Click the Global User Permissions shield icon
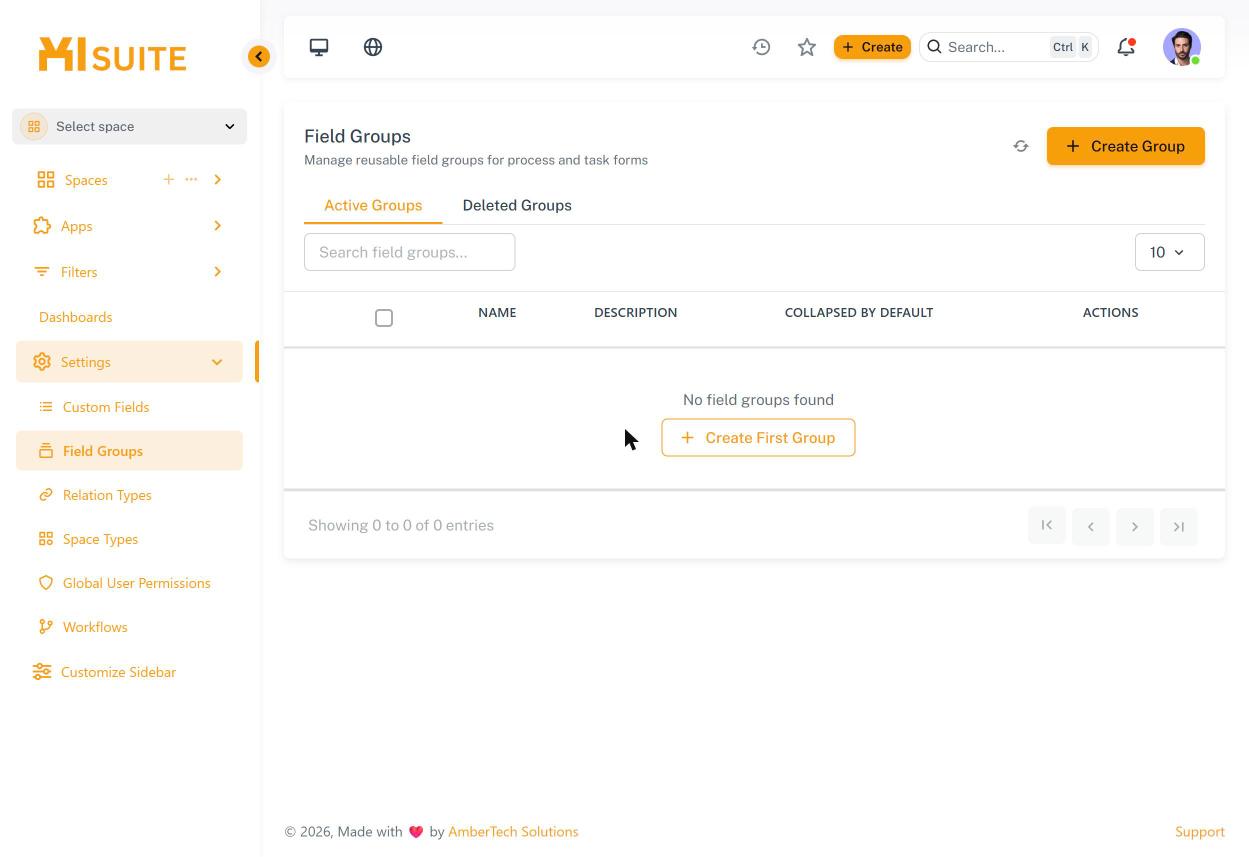 [x=46, y=583]
